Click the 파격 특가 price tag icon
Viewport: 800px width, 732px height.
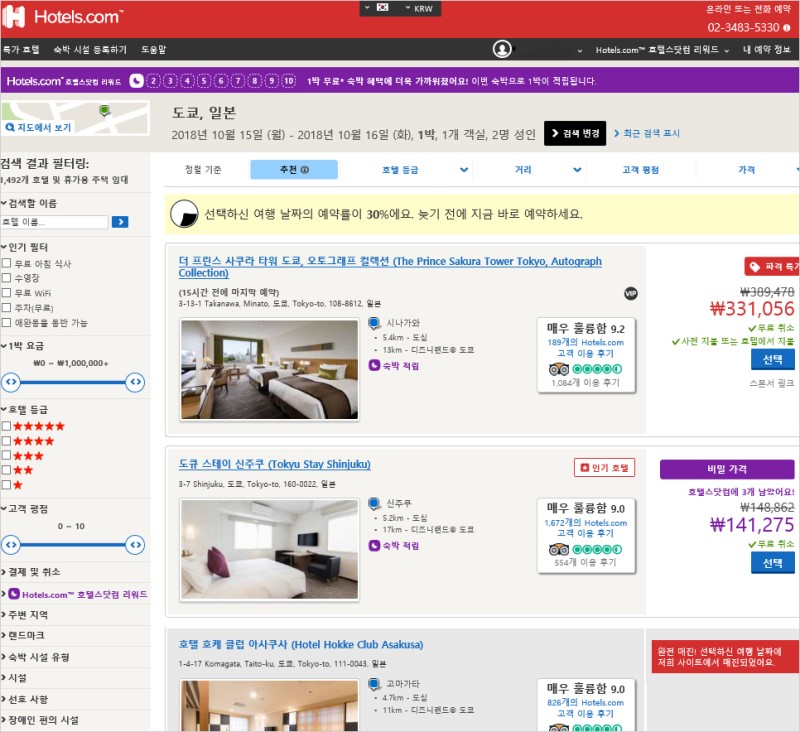[754, 266]
